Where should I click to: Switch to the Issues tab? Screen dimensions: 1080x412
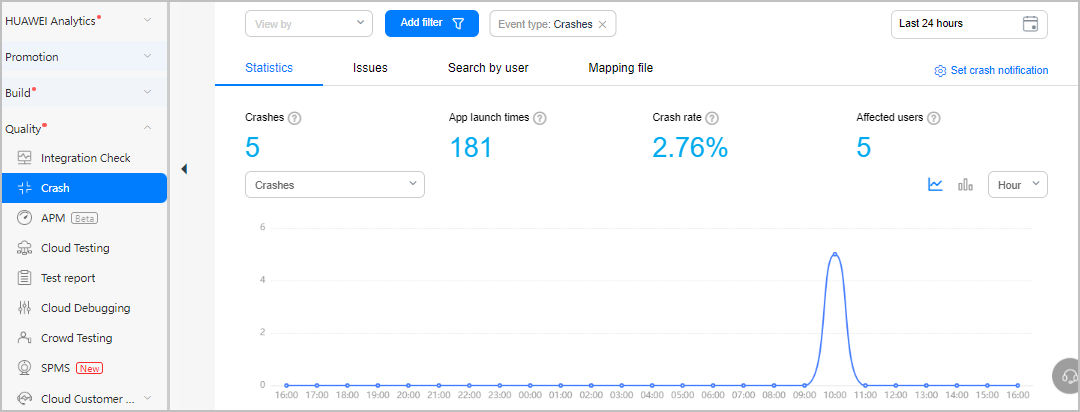(x=370, y=68)
